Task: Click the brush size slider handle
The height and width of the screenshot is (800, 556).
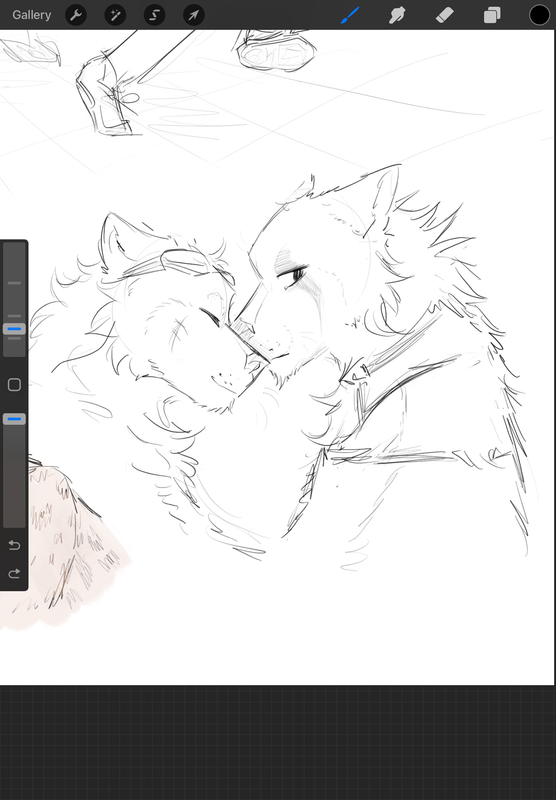Action: 14,329
